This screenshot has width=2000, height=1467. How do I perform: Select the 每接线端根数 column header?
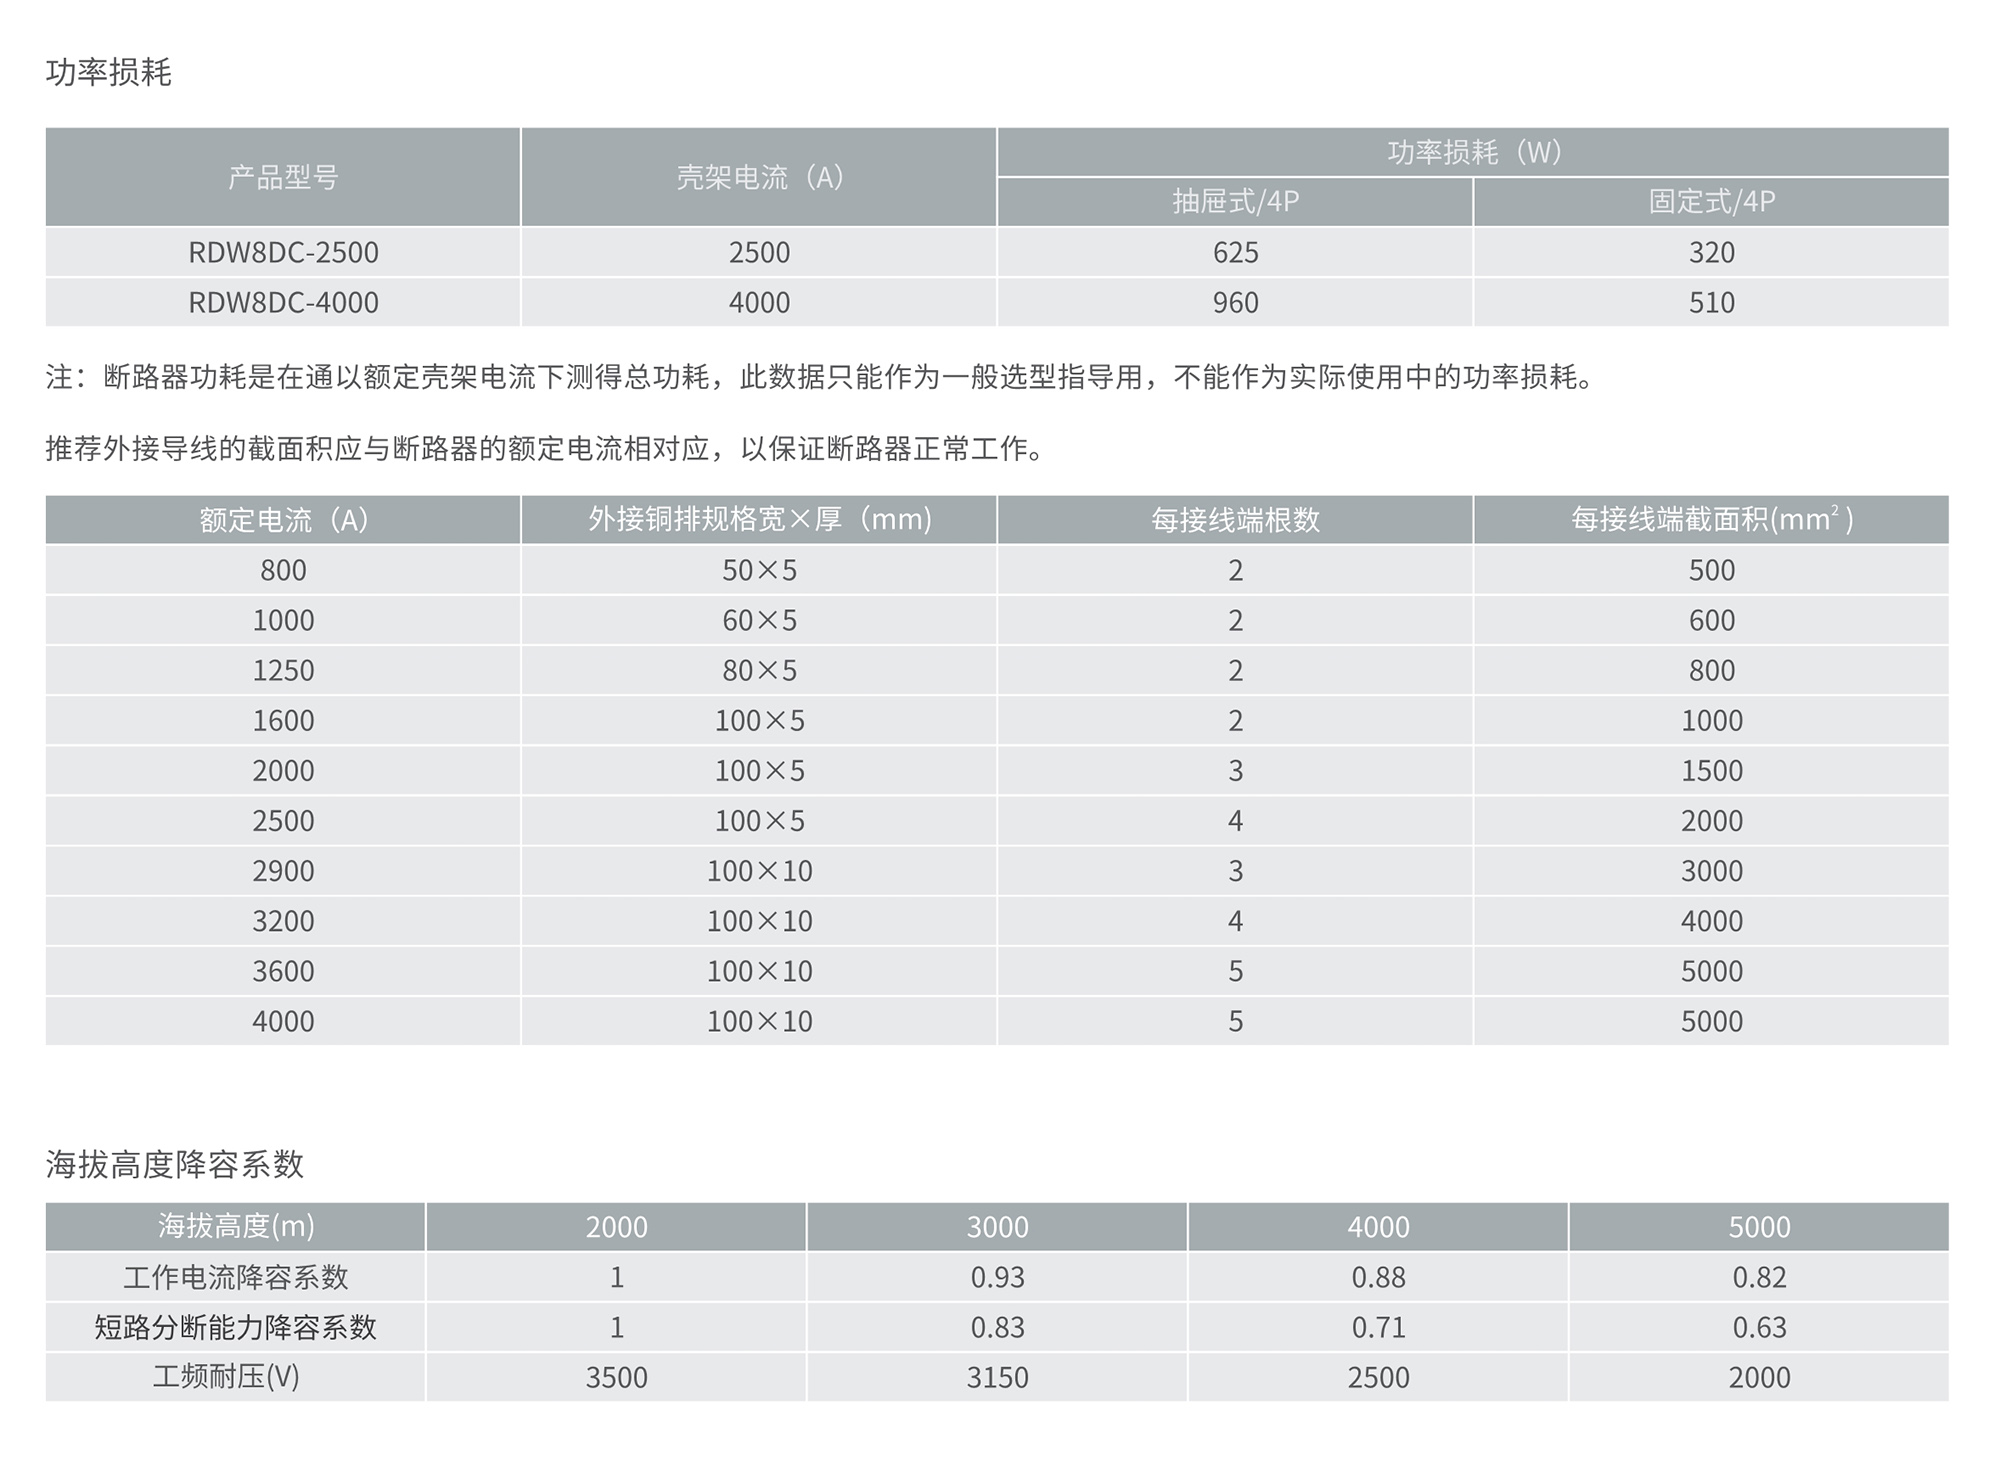tap(1235, 520)
